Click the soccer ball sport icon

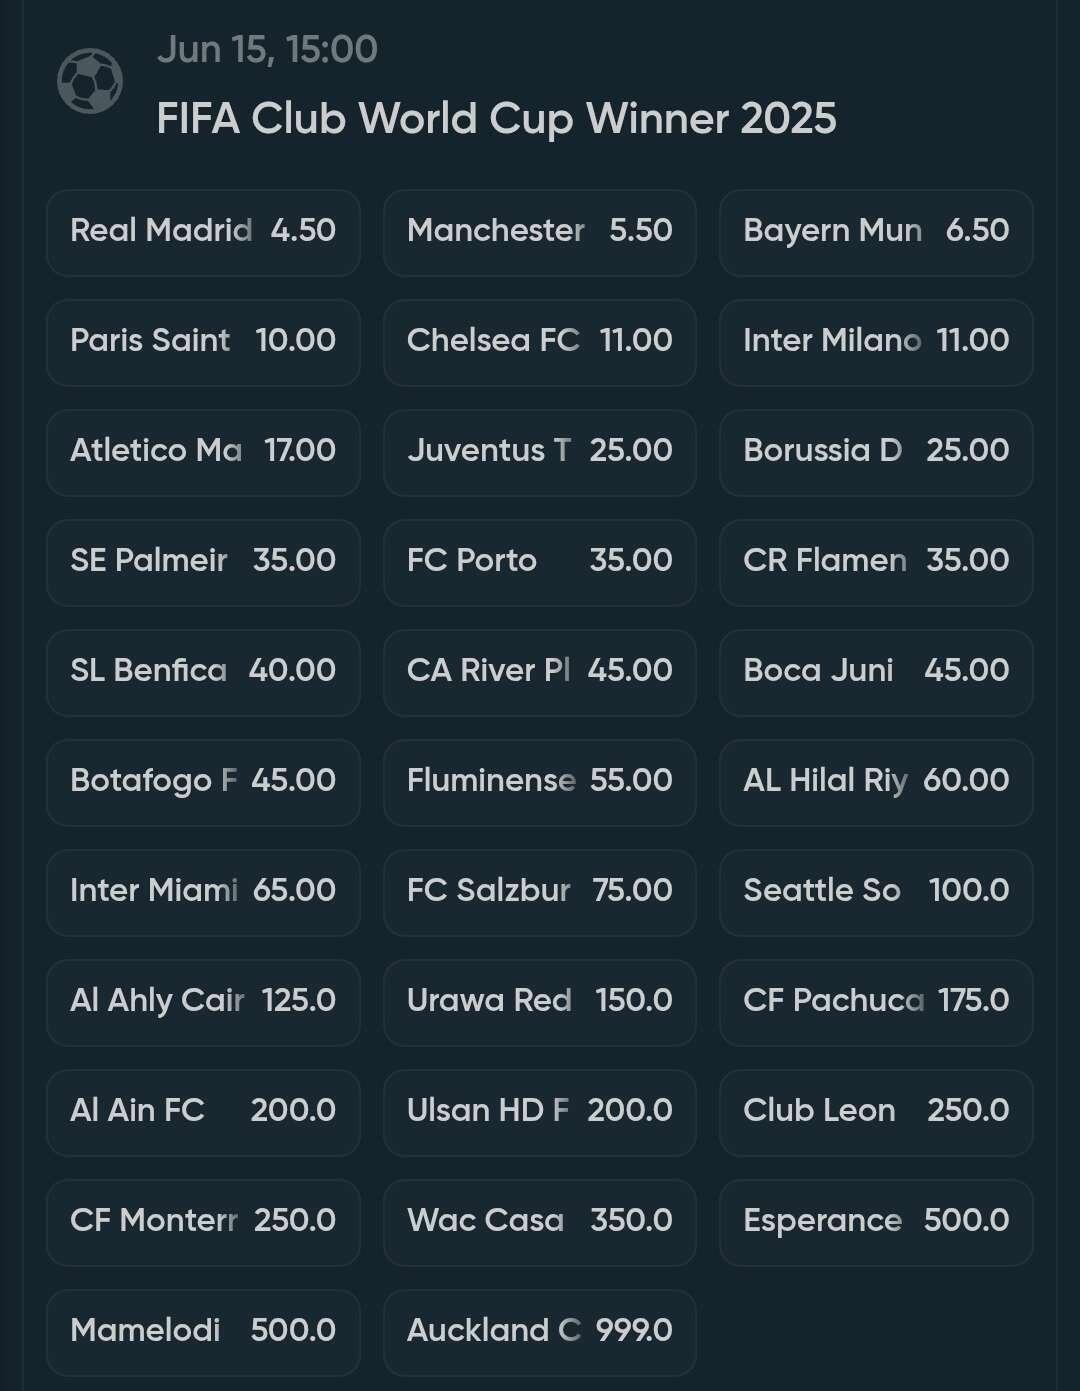[90, 81]
